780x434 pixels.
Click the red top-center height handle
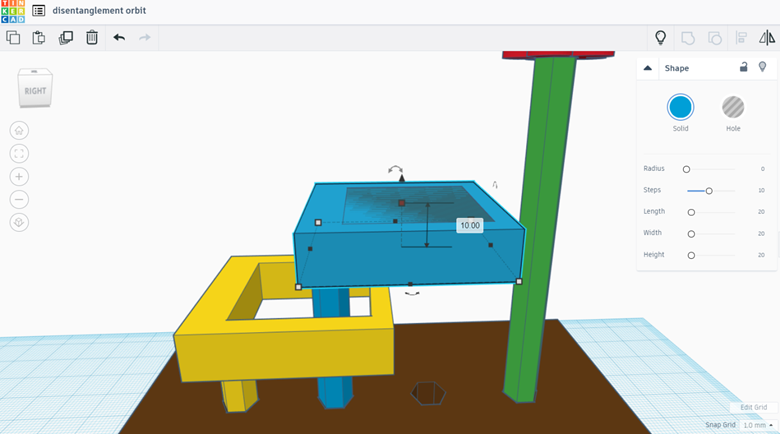pos(401,203)
